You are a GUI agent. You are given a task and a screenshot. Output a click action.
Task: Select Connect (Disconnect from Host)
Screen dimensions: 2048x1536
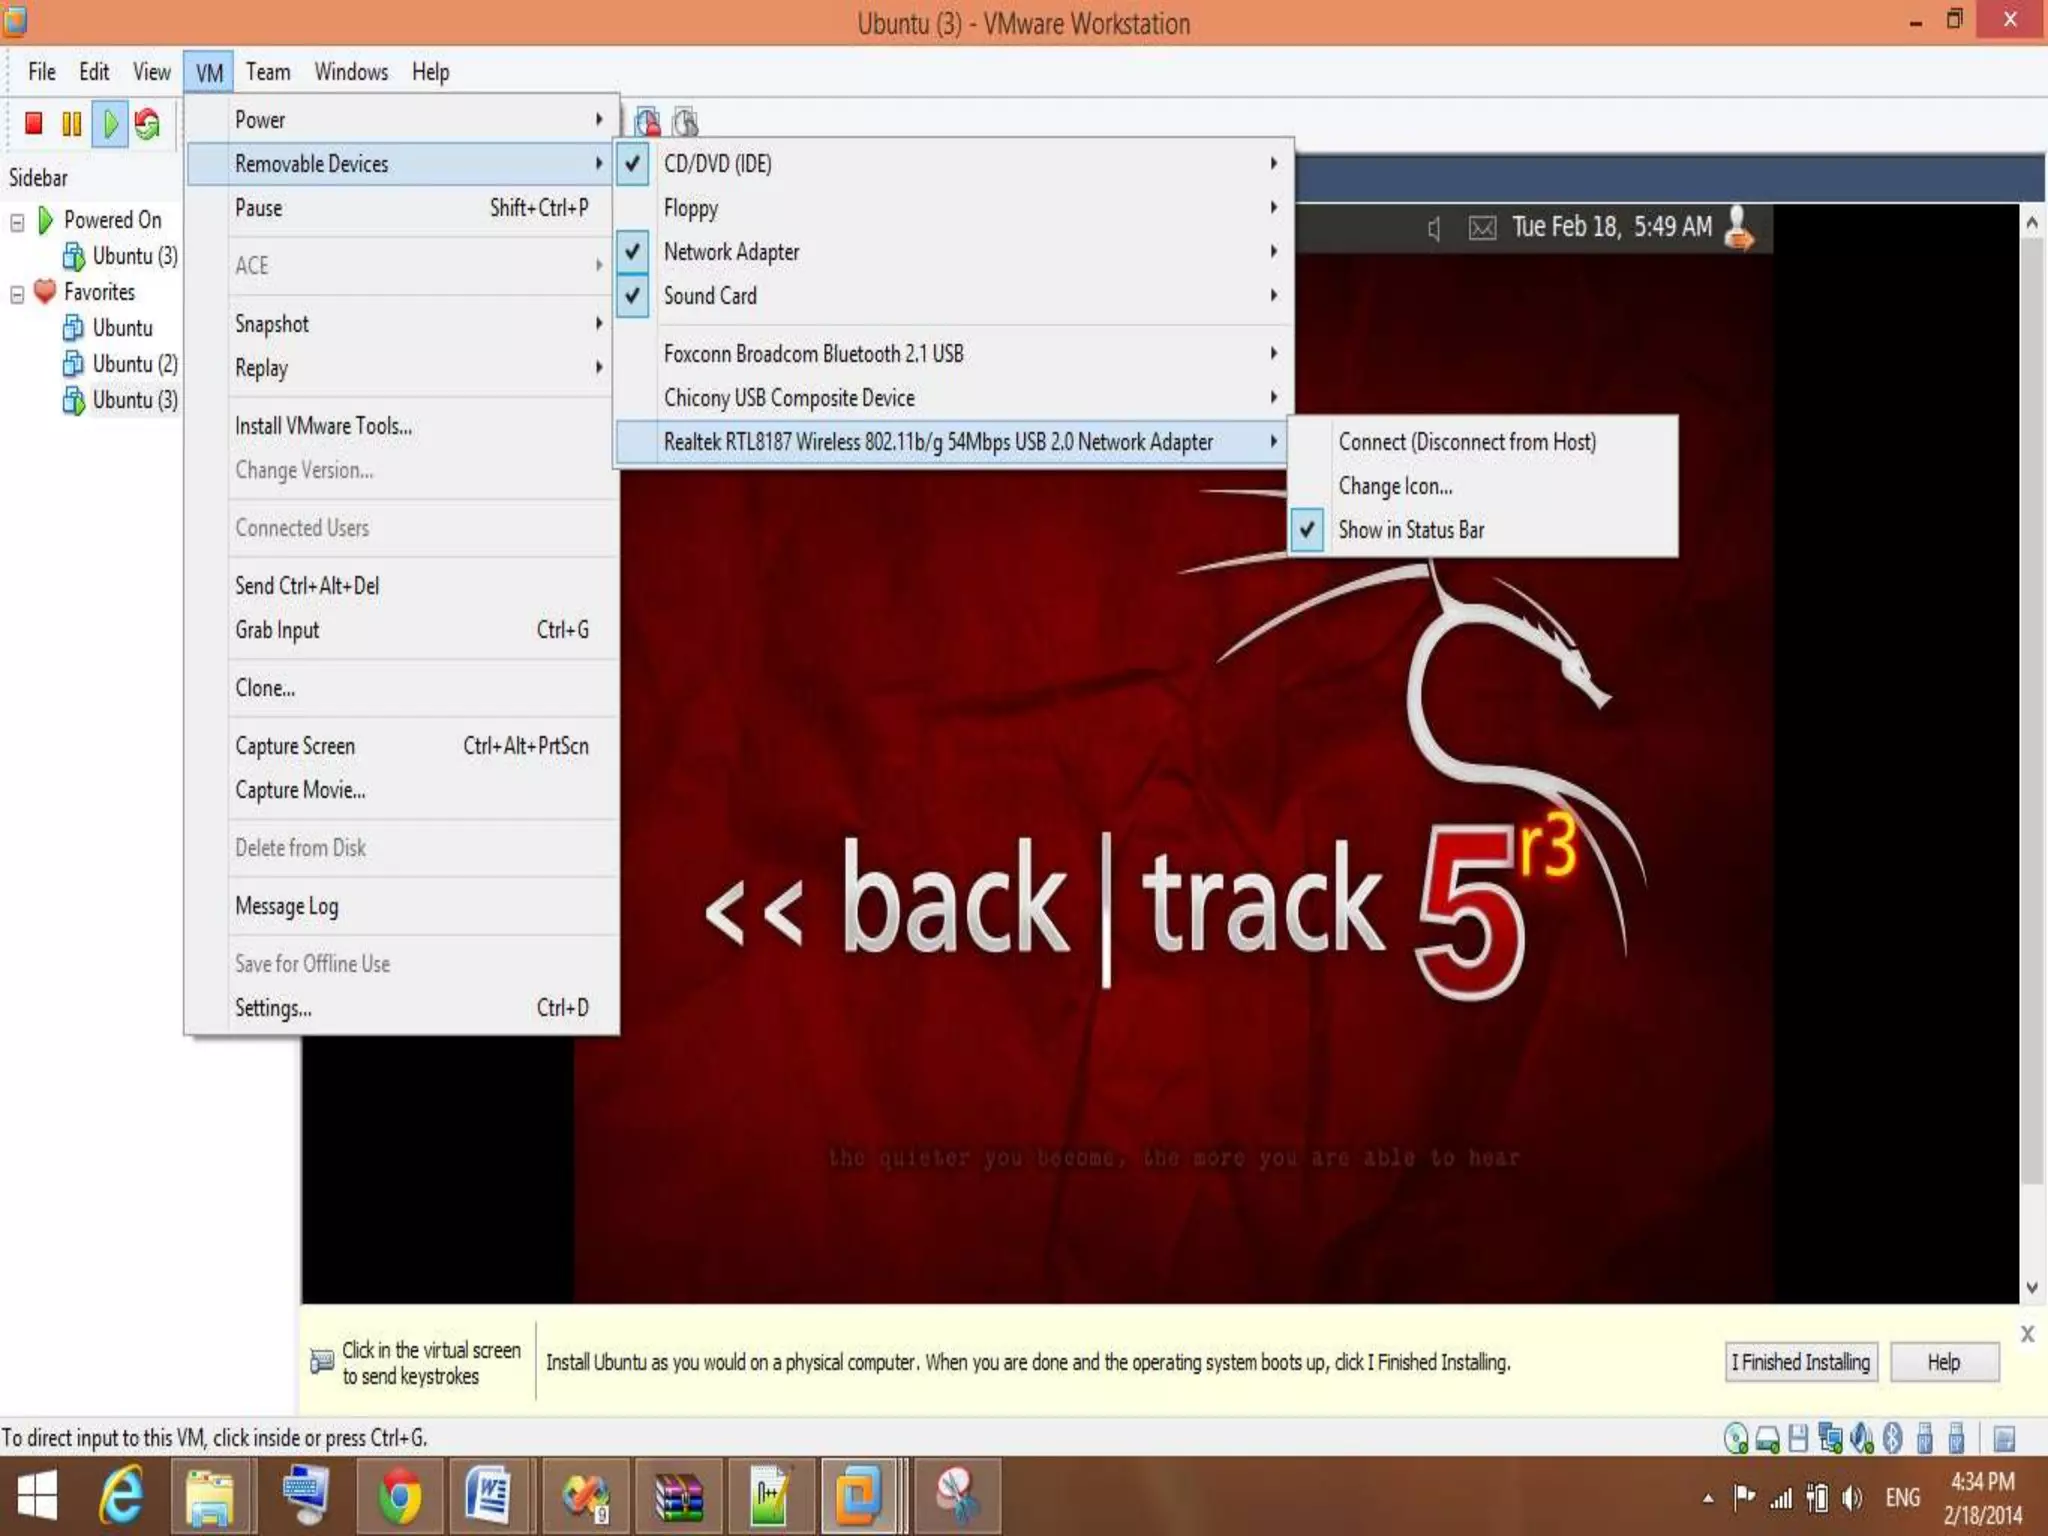[x=1466, y=442]
